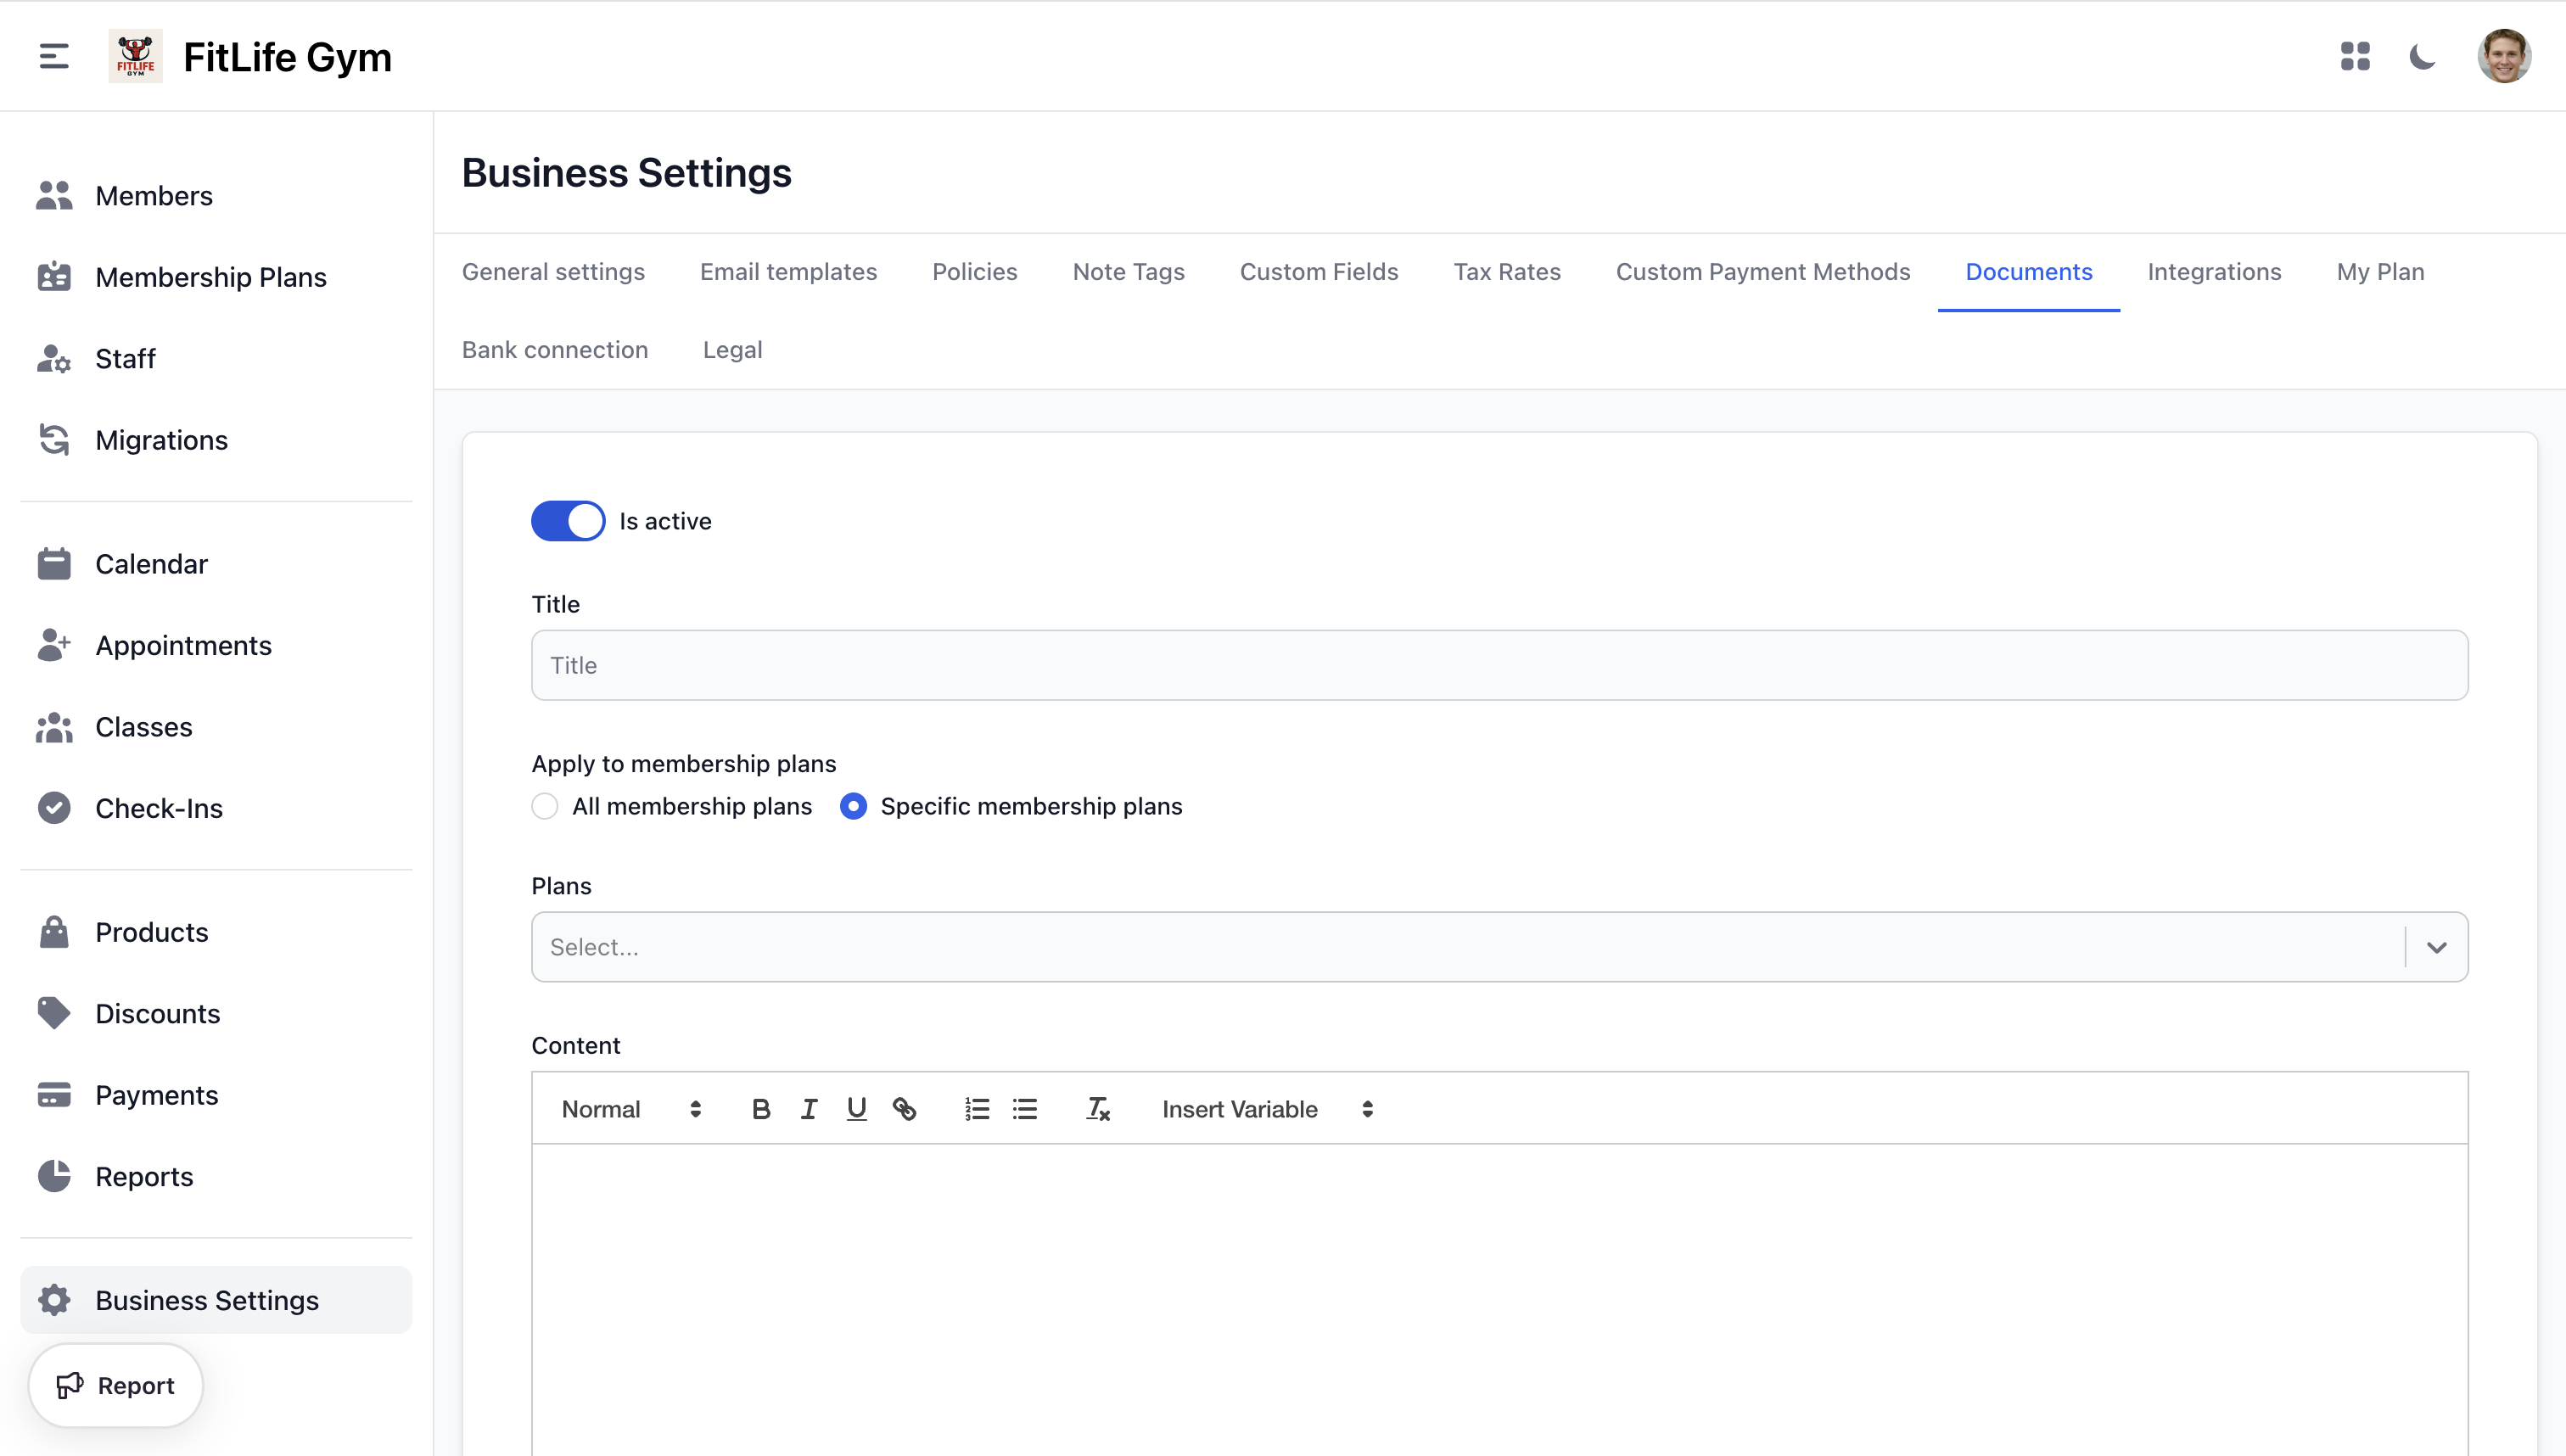Open the apps grid icon in header
This screenshot has height=1456, width=2566.
tap(2355, 57)
